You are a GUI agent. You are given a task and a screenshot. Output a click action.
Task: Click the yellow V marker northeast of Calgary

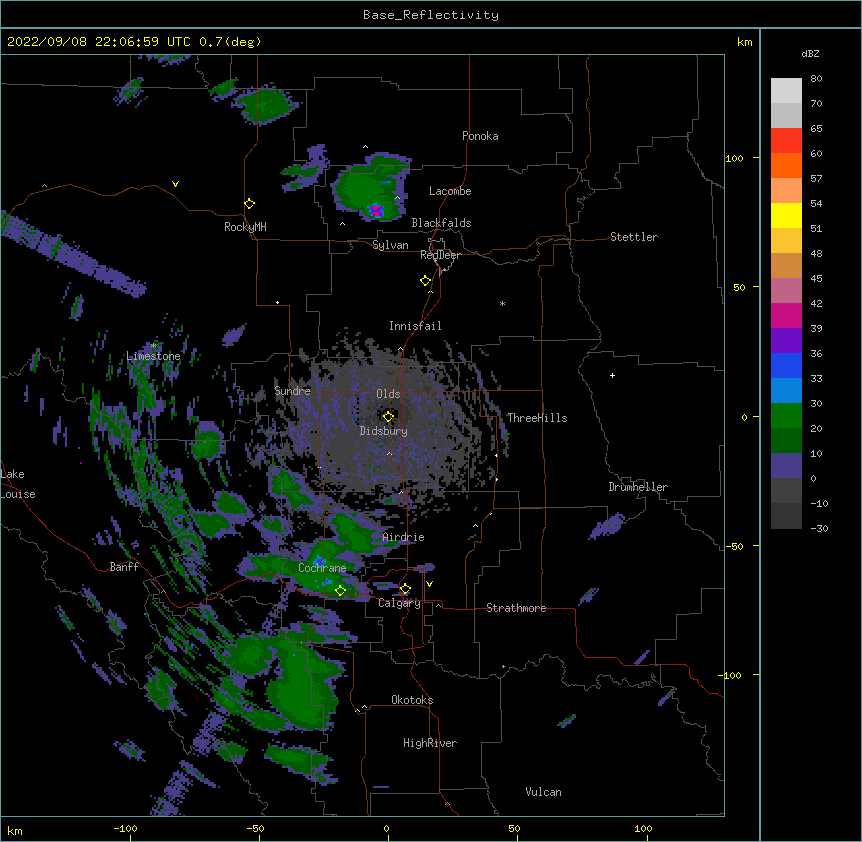[x=429, y=584]
